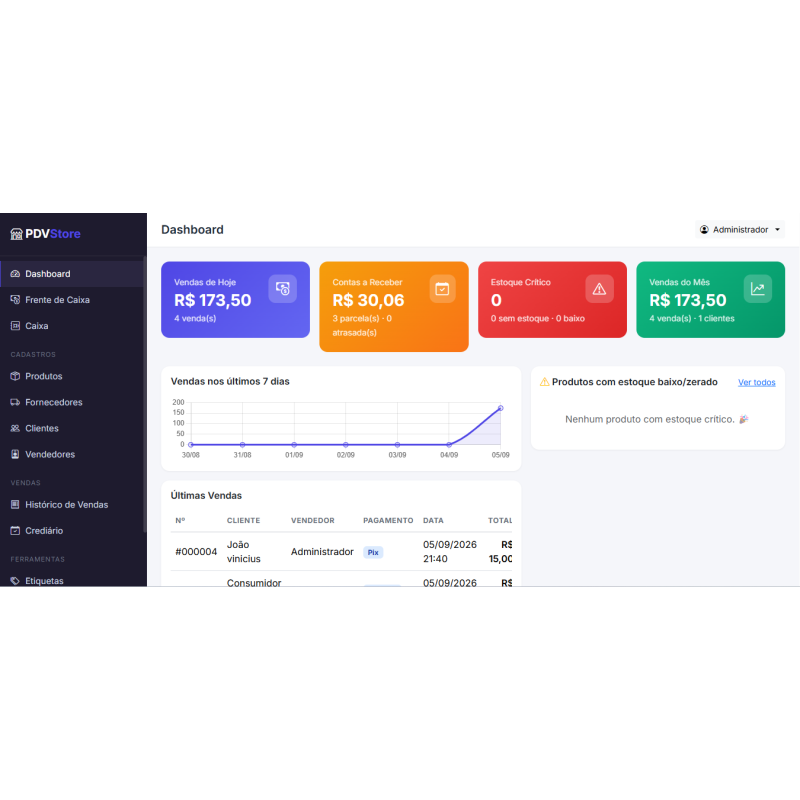800x800 pixels.
Task: Click the calendar-check icon on Contas a Receber card
Action: pos(442,289)
